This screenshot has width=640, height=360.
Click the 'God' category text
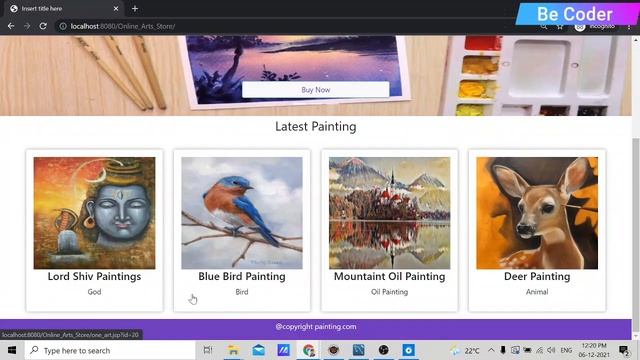(94, 292)
